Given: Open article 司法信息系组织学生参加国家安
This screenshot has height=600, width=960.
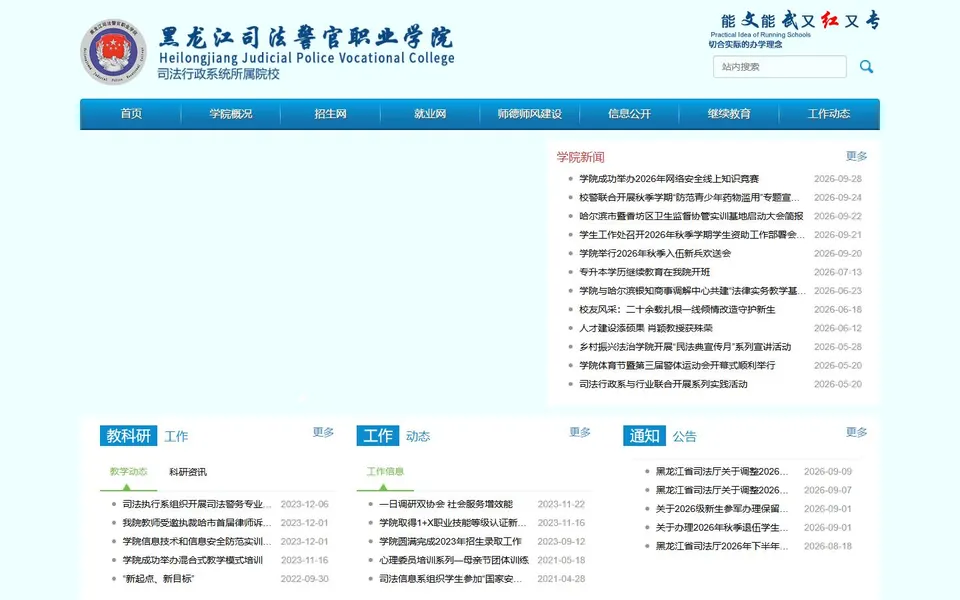Looking at the screenshot, I should [451, 579].
